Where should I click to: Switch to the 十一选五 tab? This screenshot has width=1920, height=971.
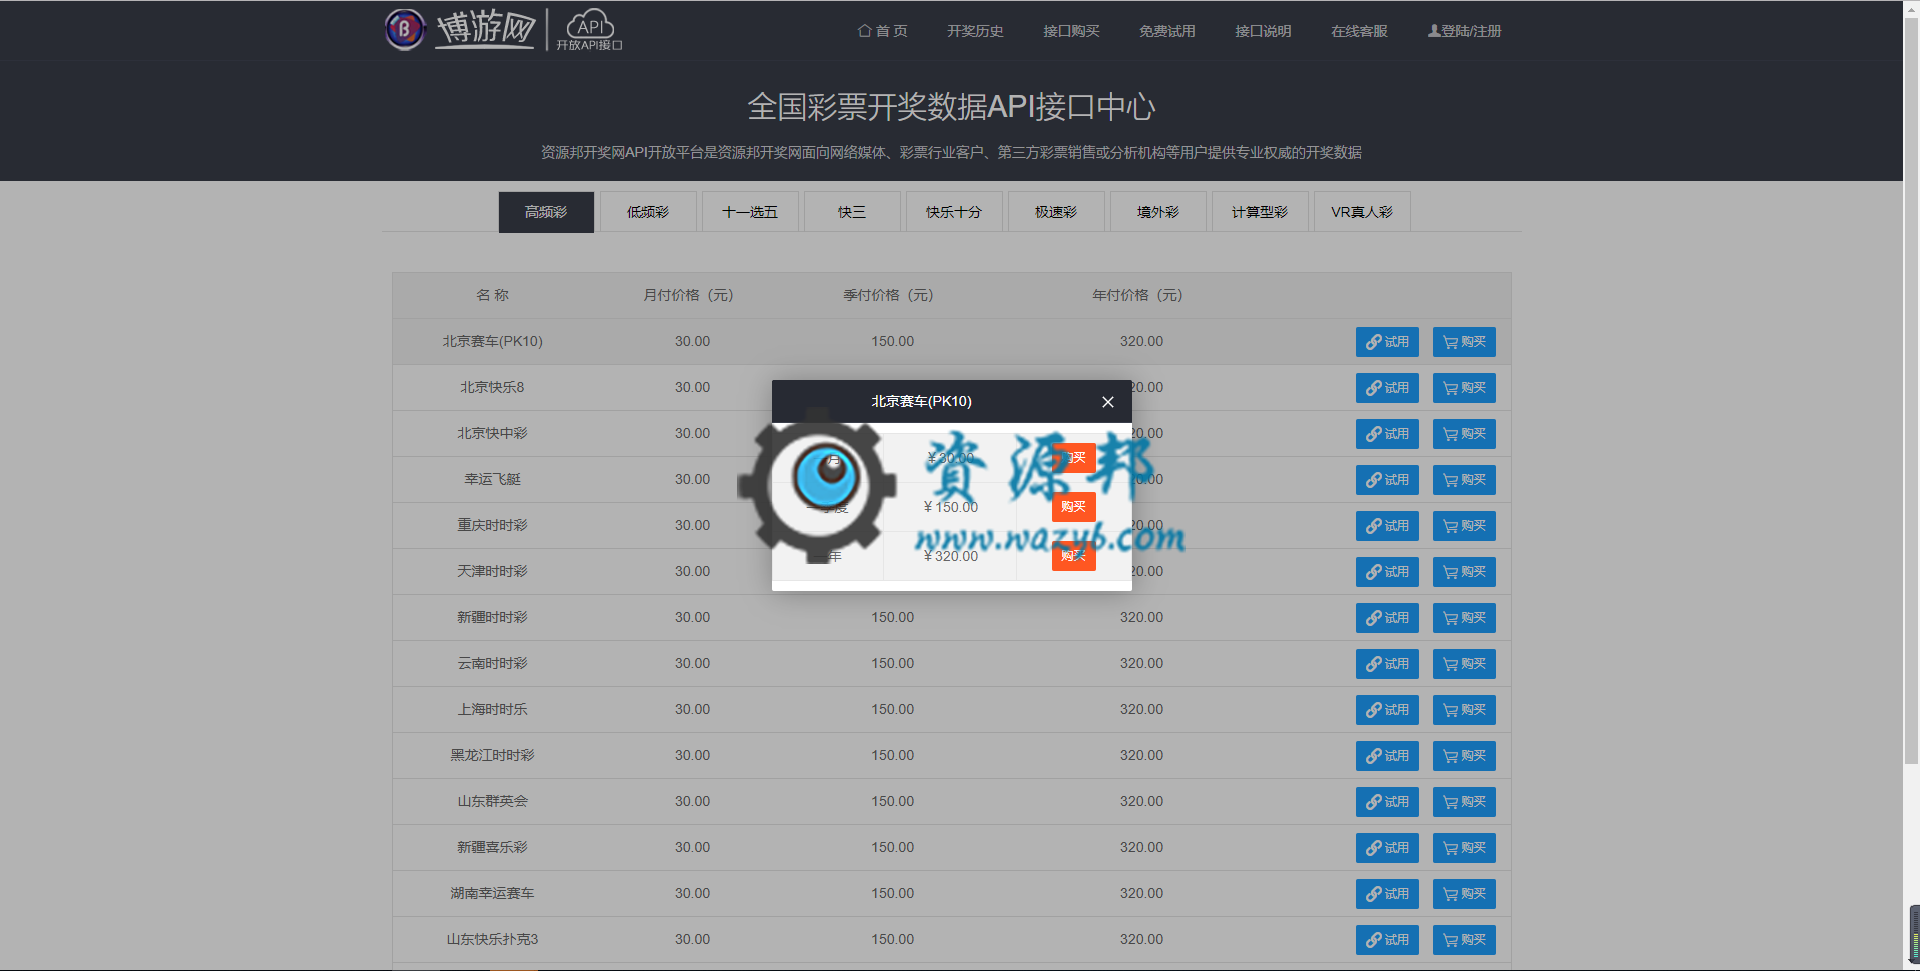pyautogui.click(x=750, y=212)
